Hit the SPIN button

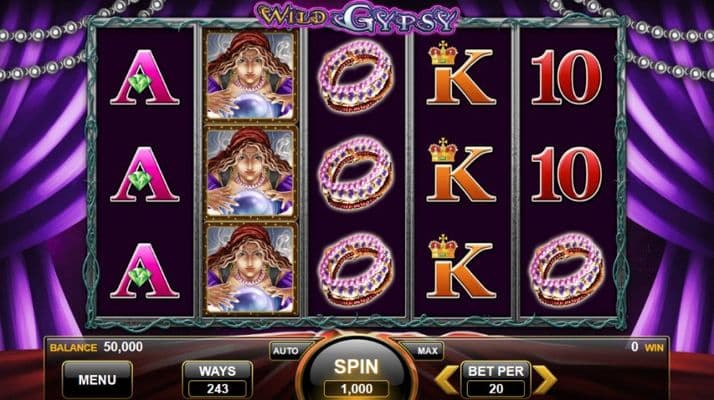(356, 367)
